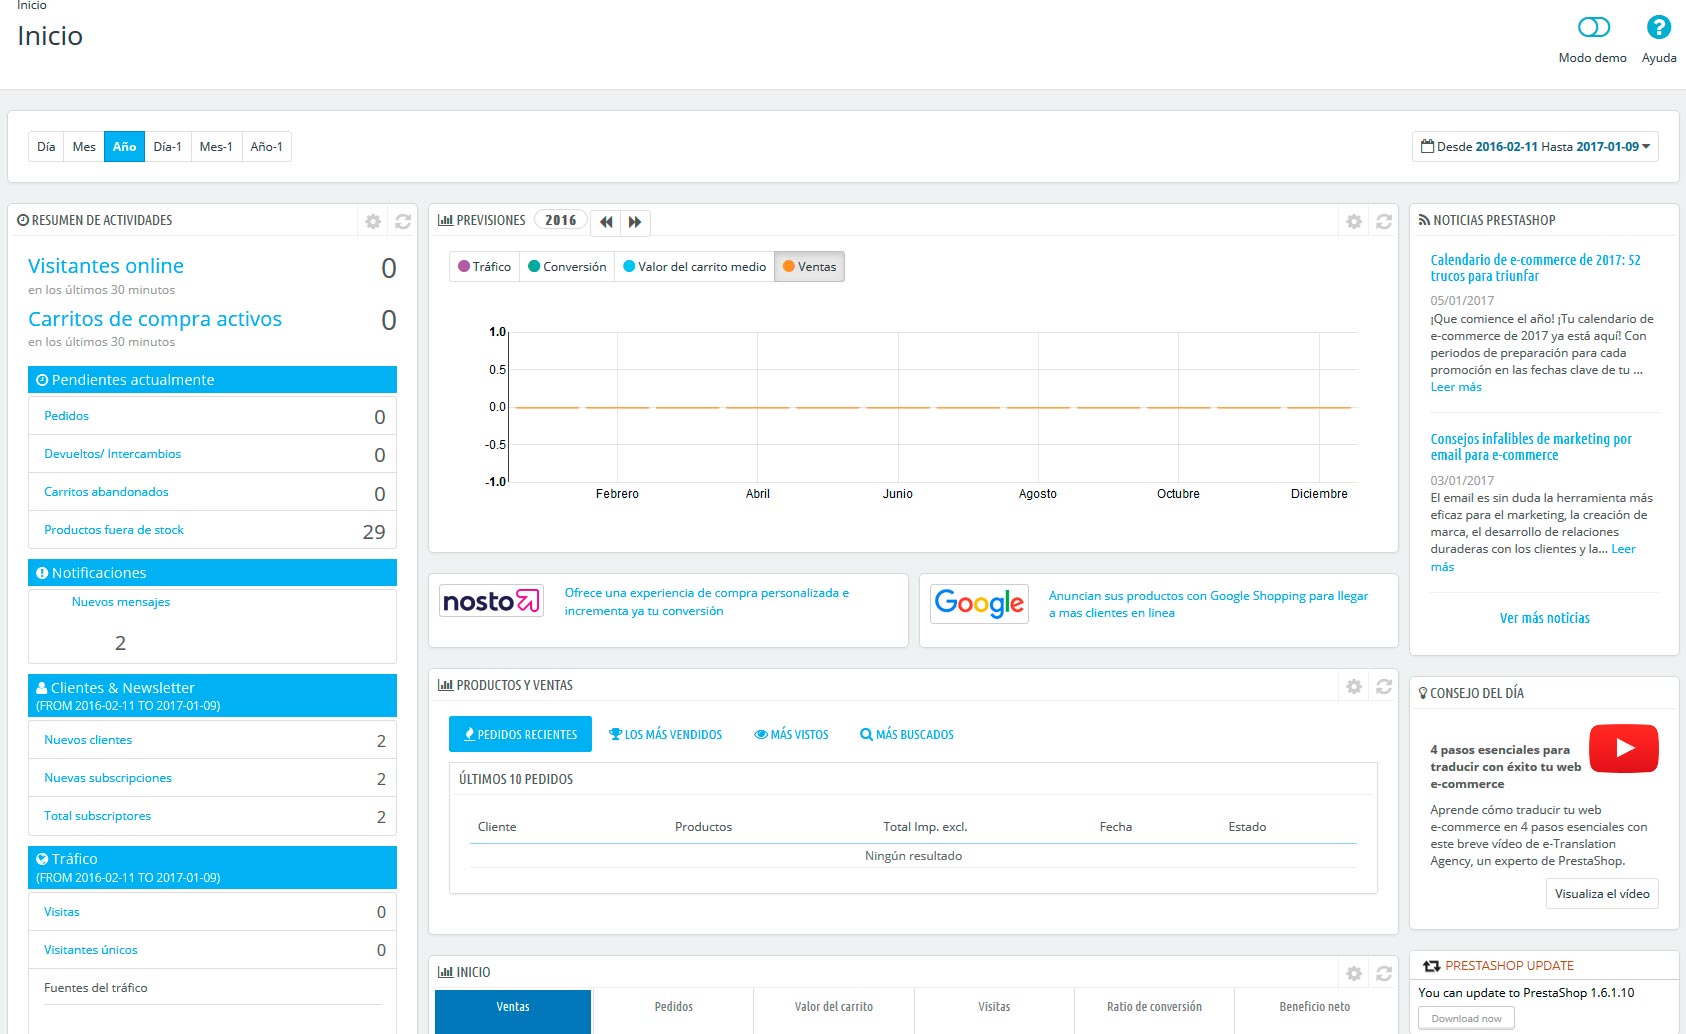This screenshot has width=1686, height=1034.
Task: Open settings gear in Resumen de Actividades
Action: (x=373, y=222)
